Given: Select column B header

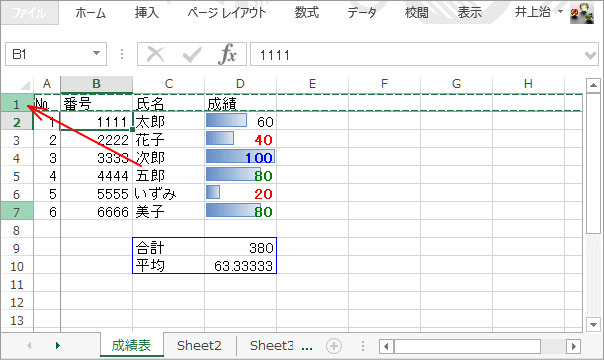Looking at the screenshot, I should pyautogui.click(x=96, y=84).
